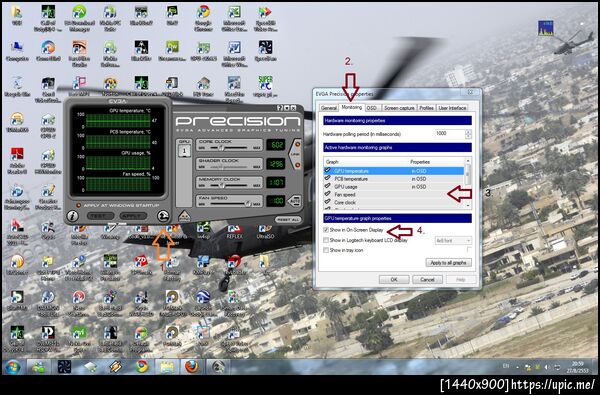The height and width of the screenshot is (395, 600).
Task: Toggle the GPU temperature graph checkmark
Action: point(328,171)
